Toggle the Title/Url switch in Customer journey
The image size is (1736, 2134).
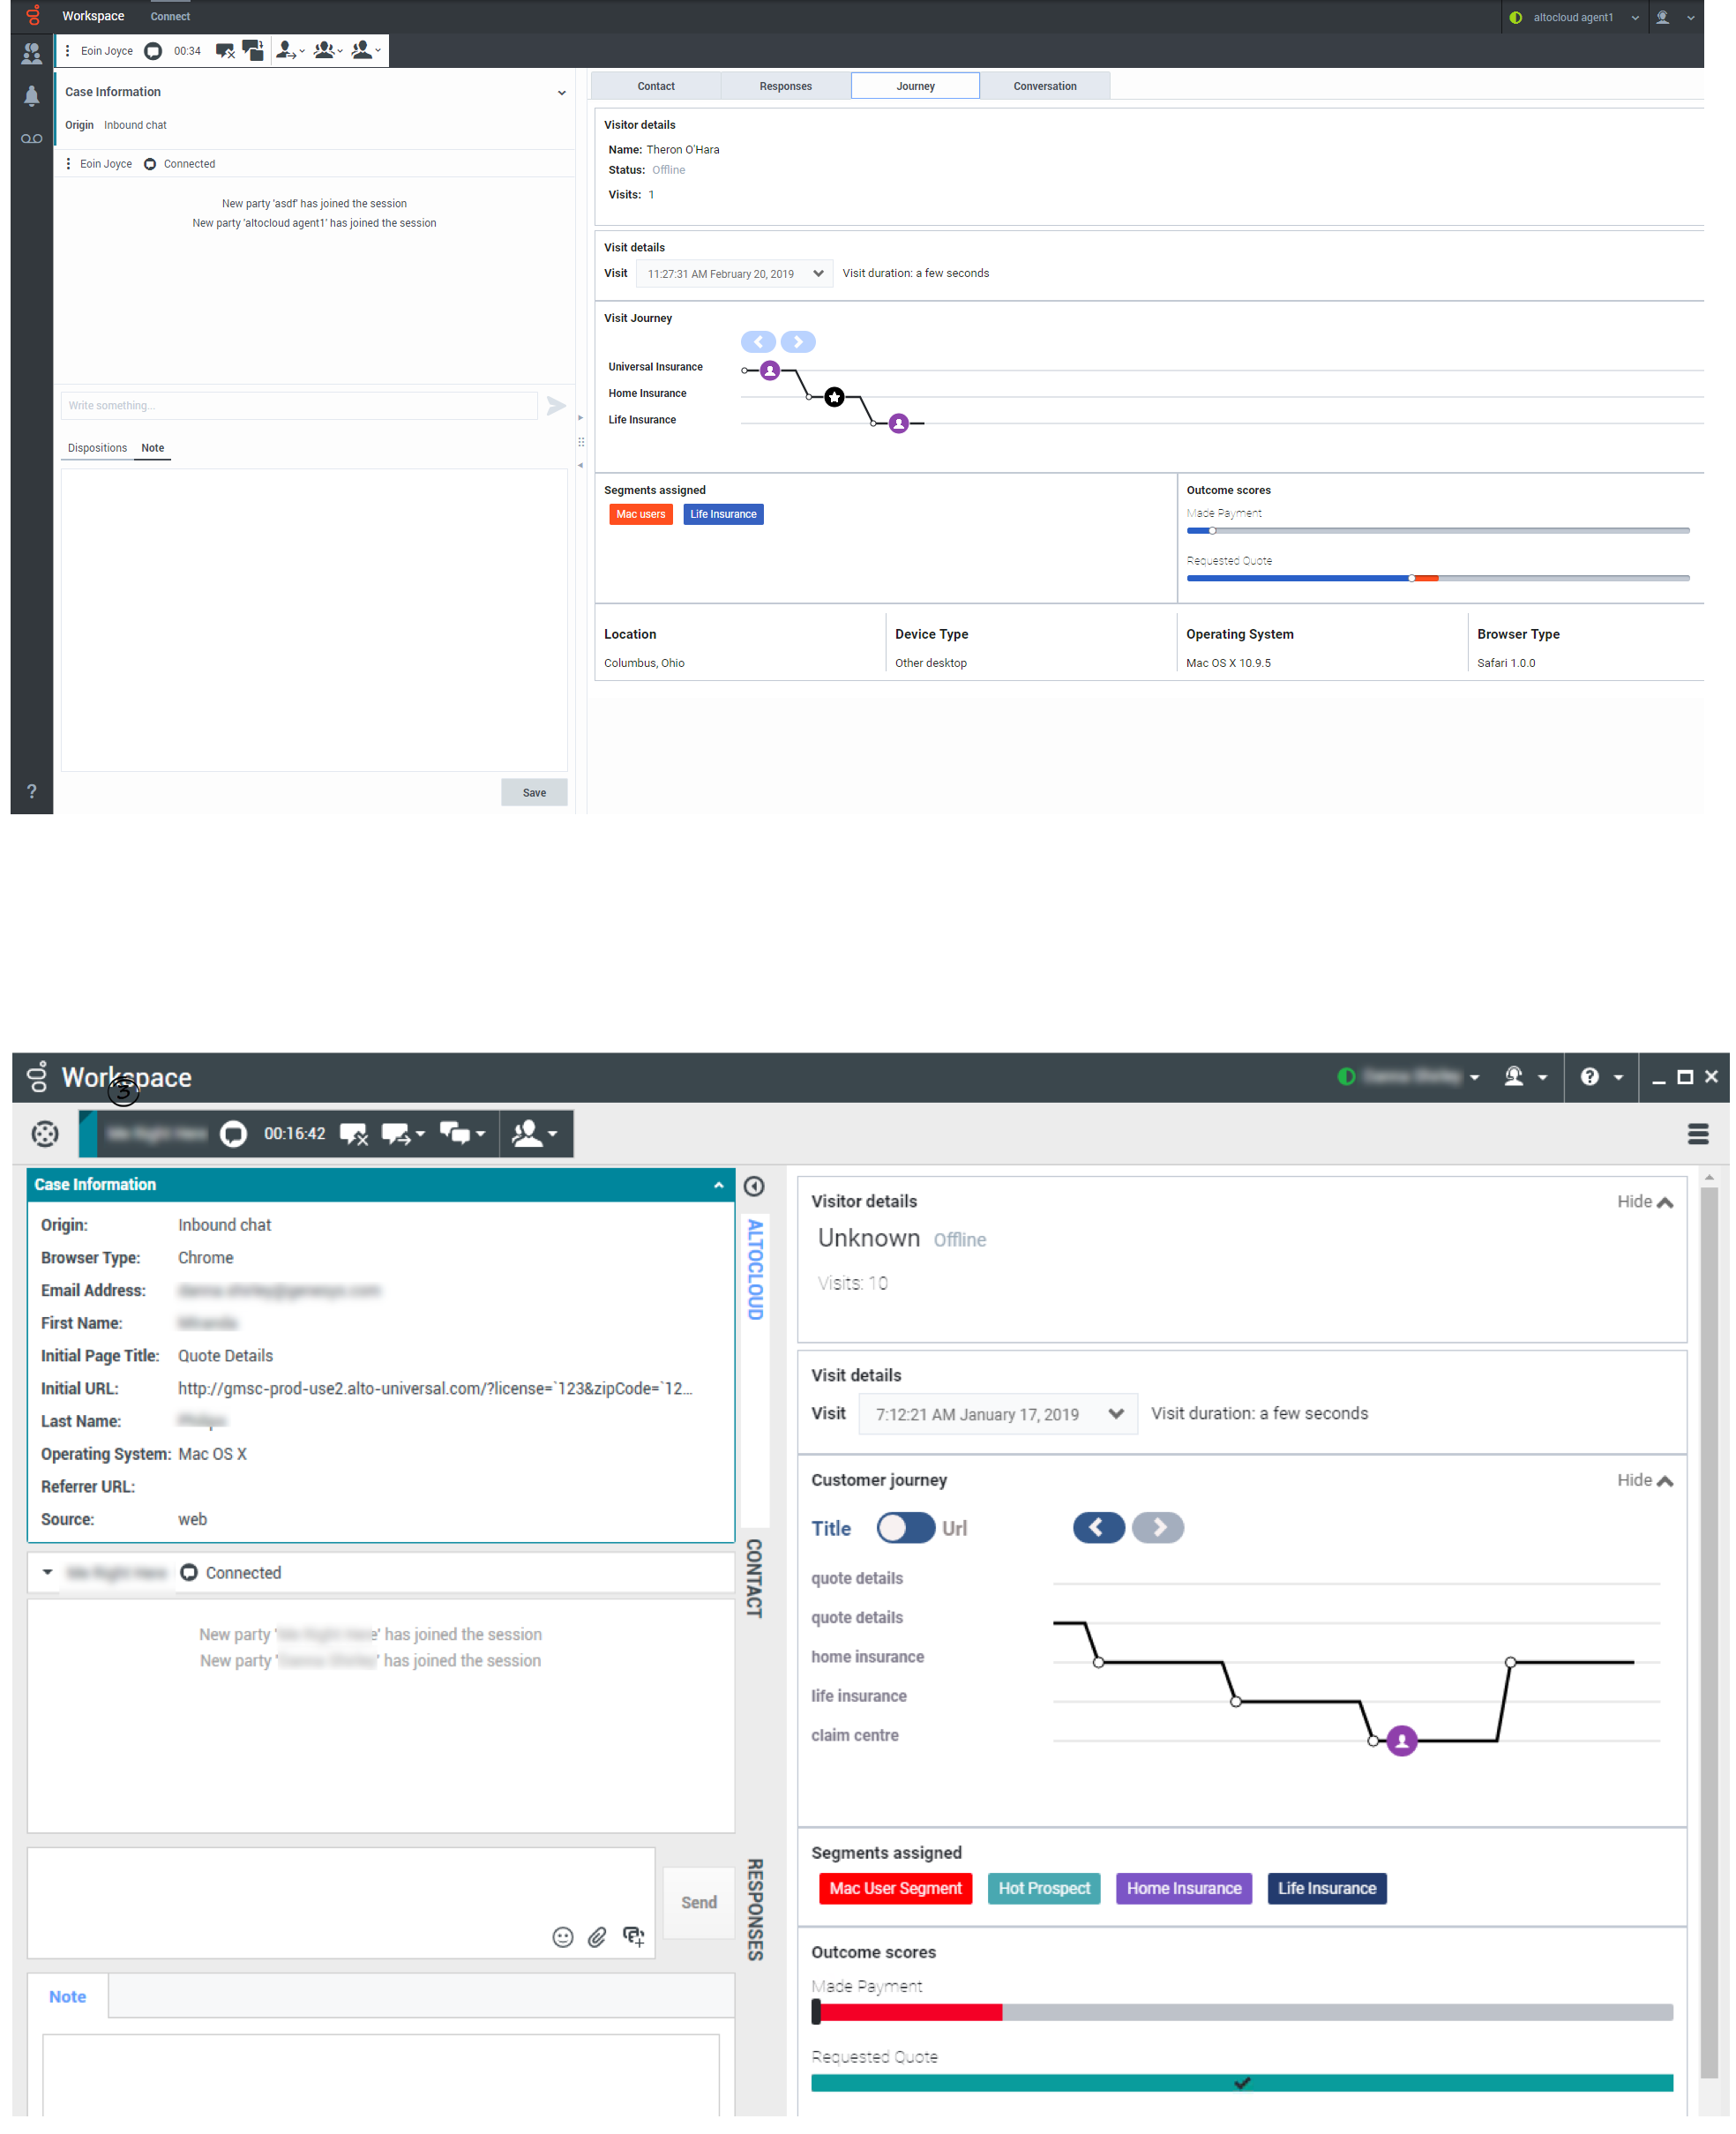(905, 1527)
